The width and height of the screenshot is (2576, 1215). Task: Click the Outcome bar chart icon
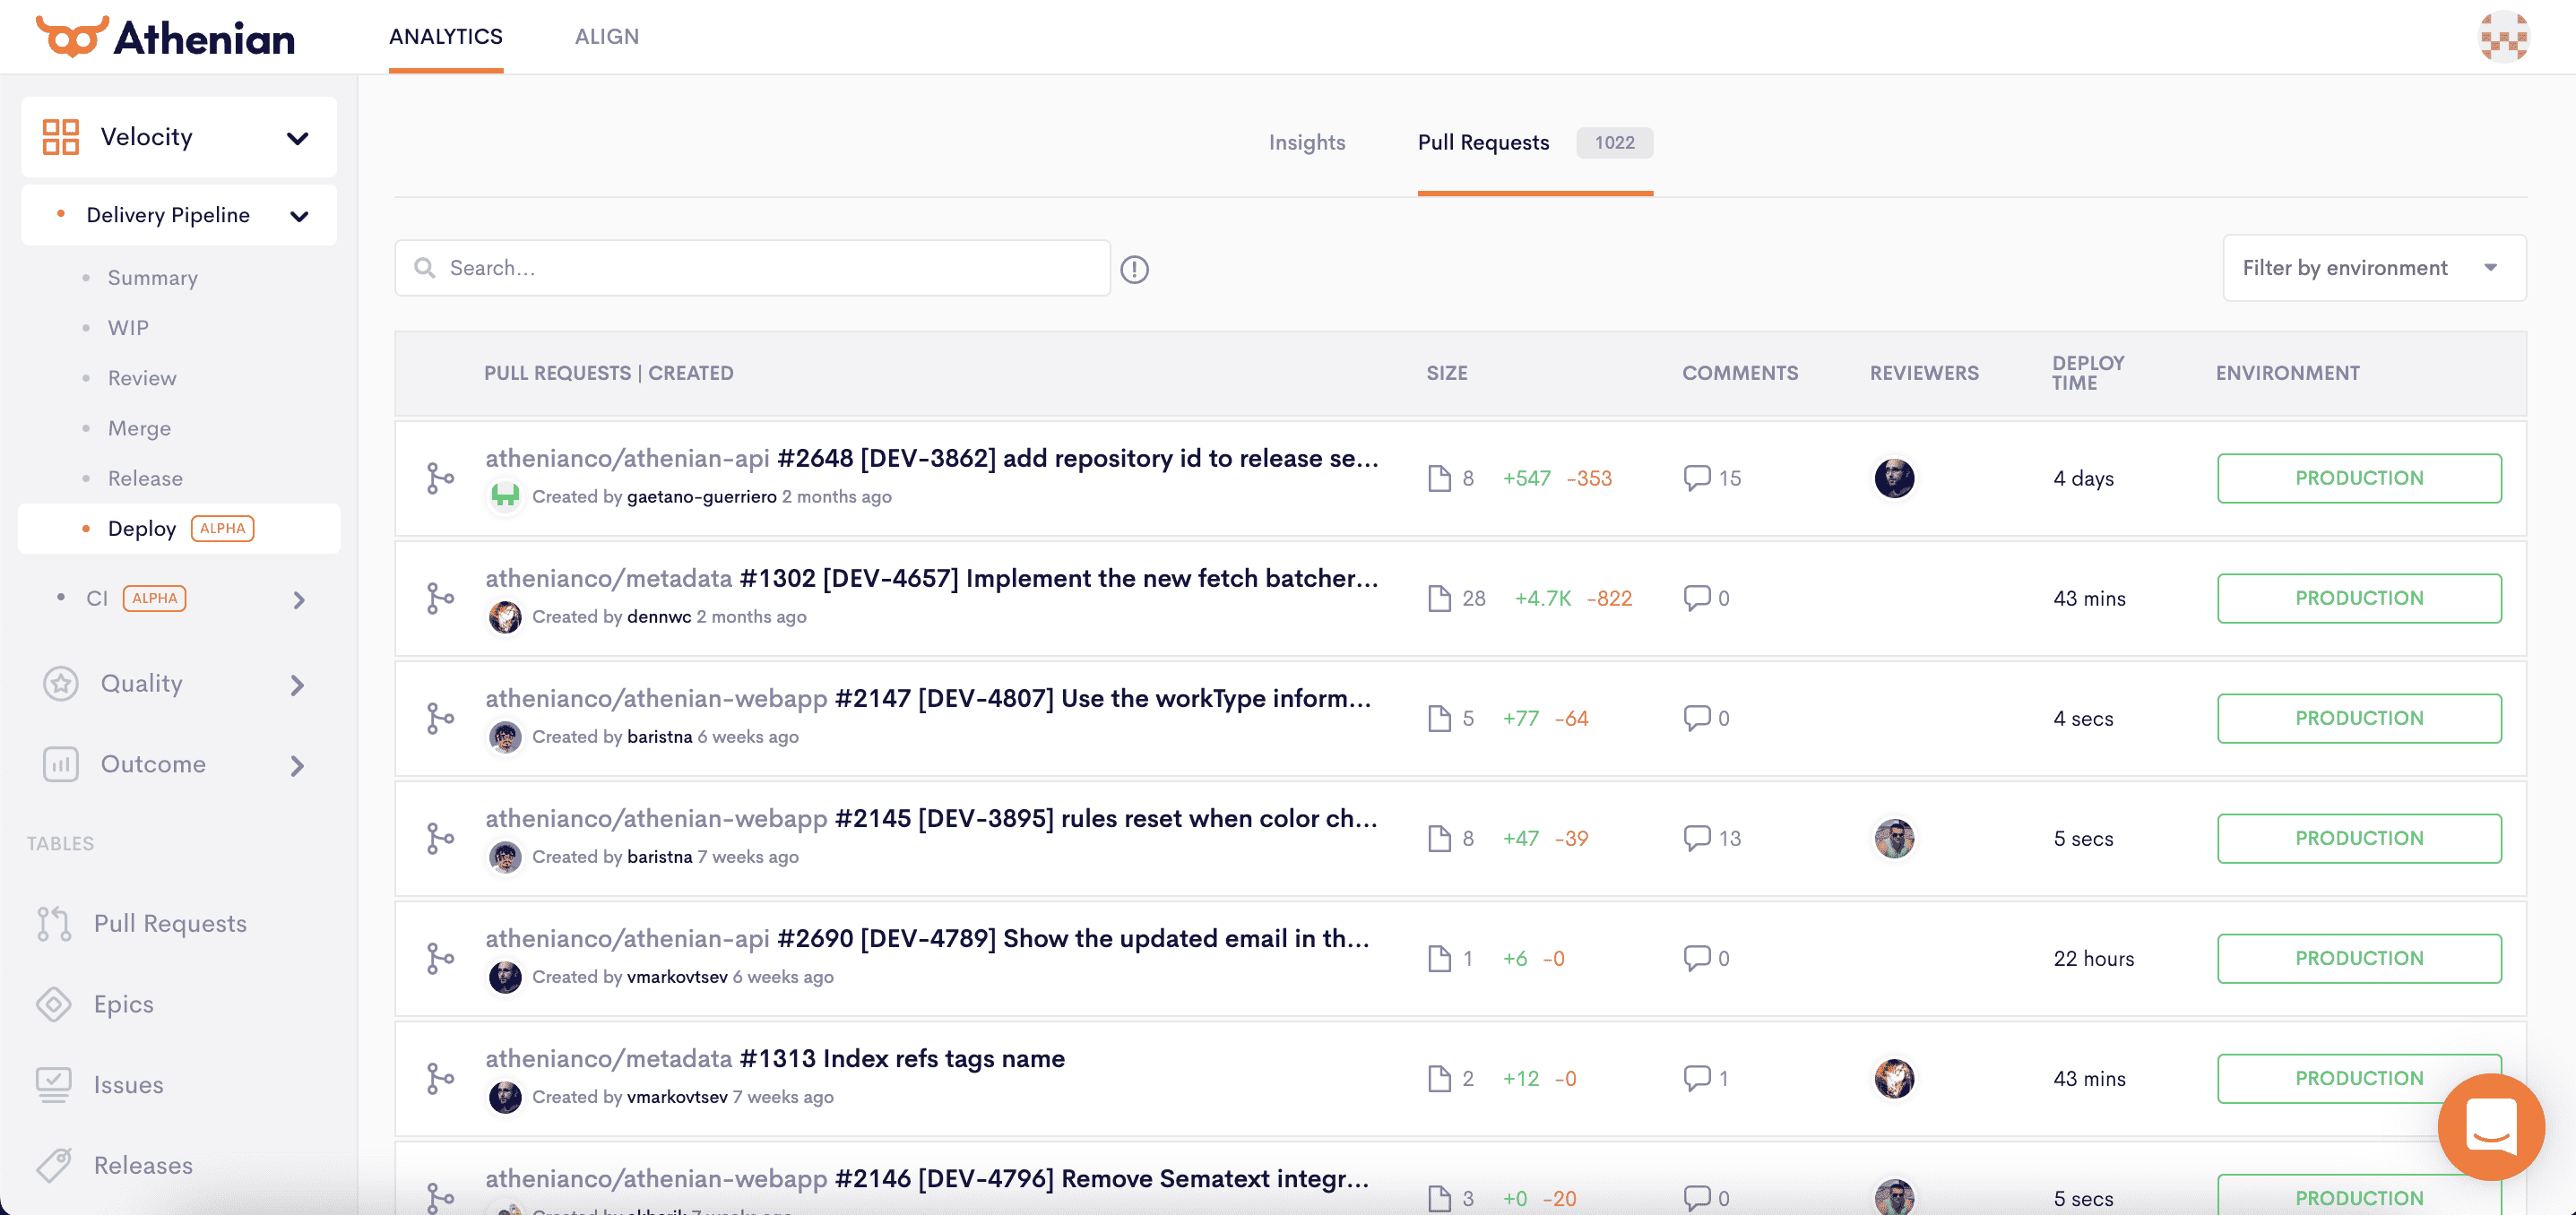point(61,764)
